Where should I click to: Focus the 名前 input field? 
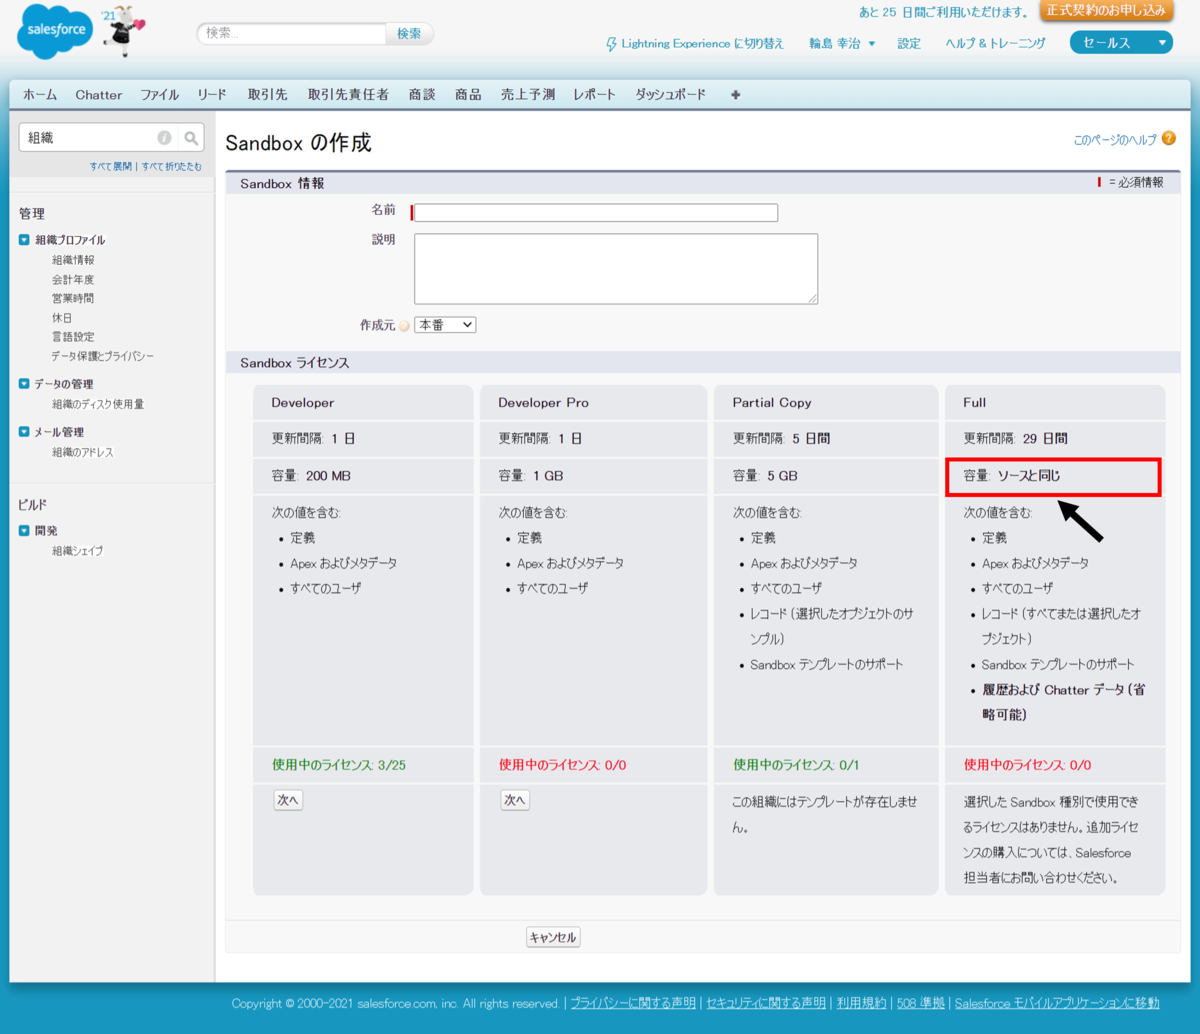[x=596, y=212]
